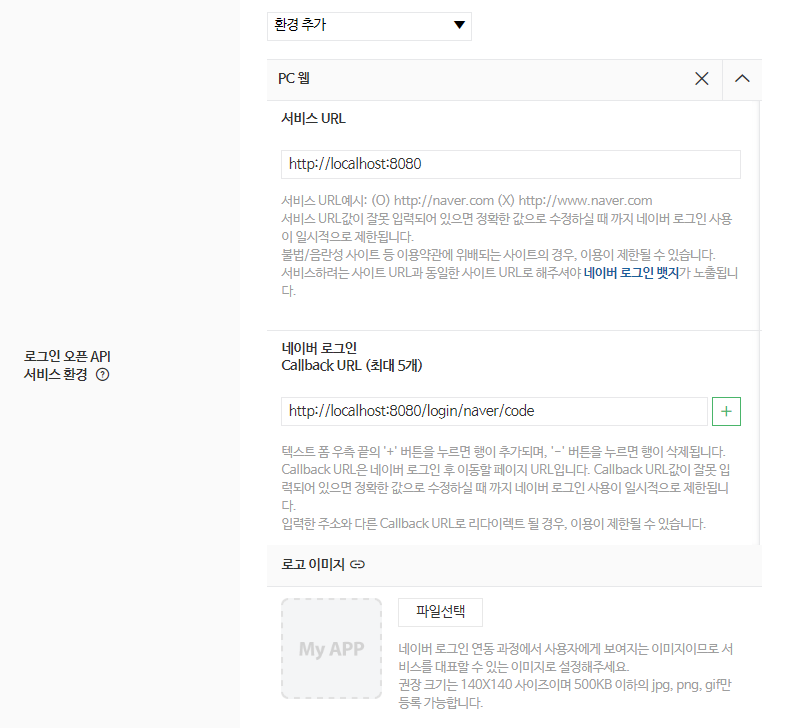
Task: Click the 서비스 URL input field
Action: (x=511, y=164)
